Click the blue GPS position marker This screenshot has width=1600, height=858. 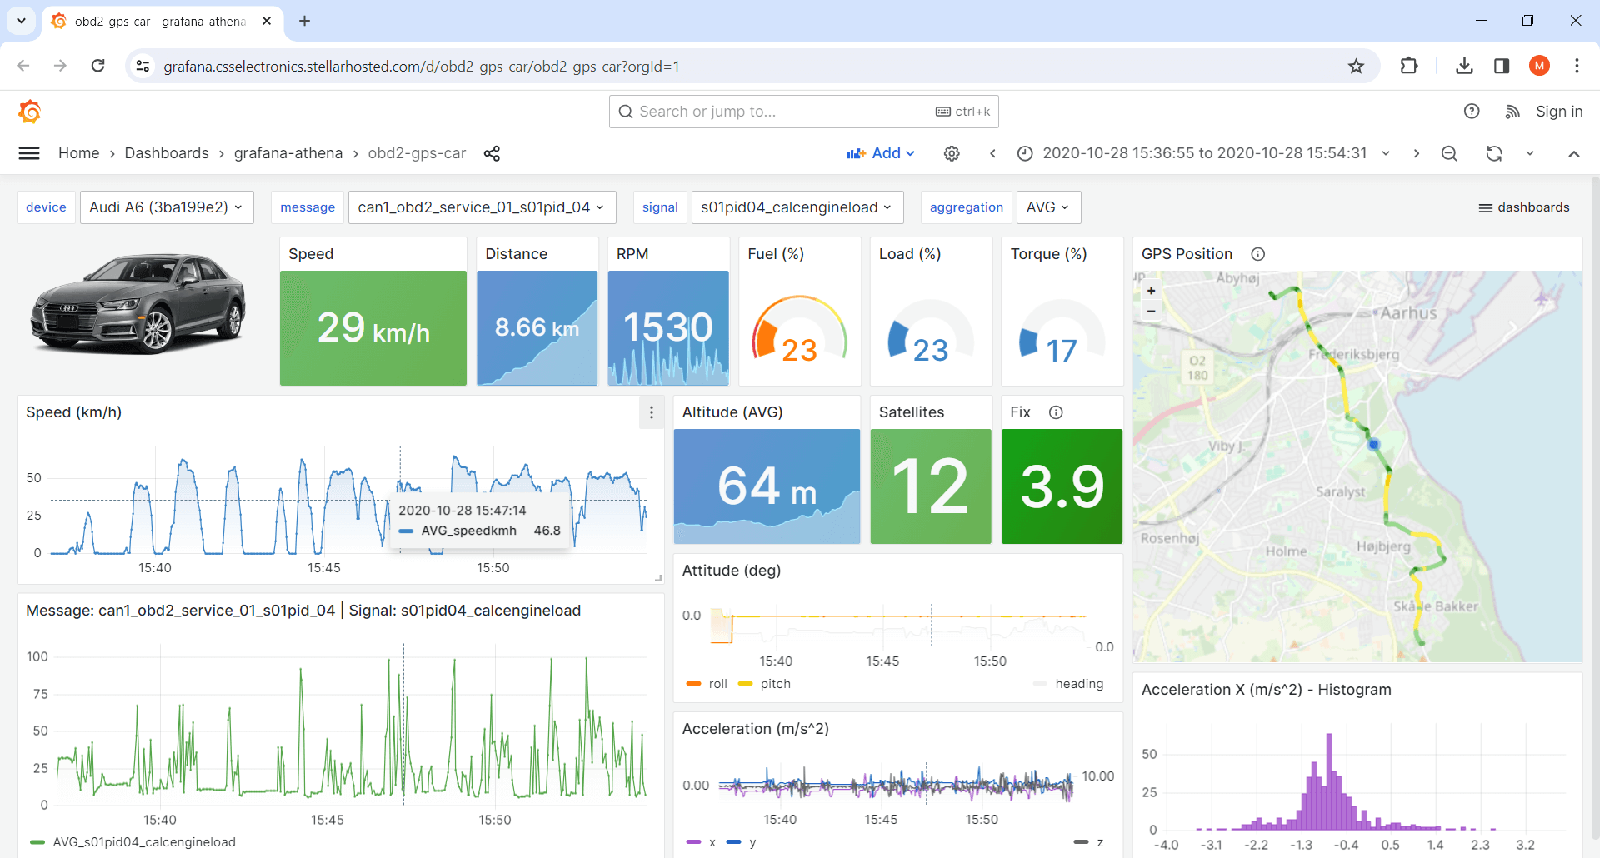click(x=1373, y=443)
